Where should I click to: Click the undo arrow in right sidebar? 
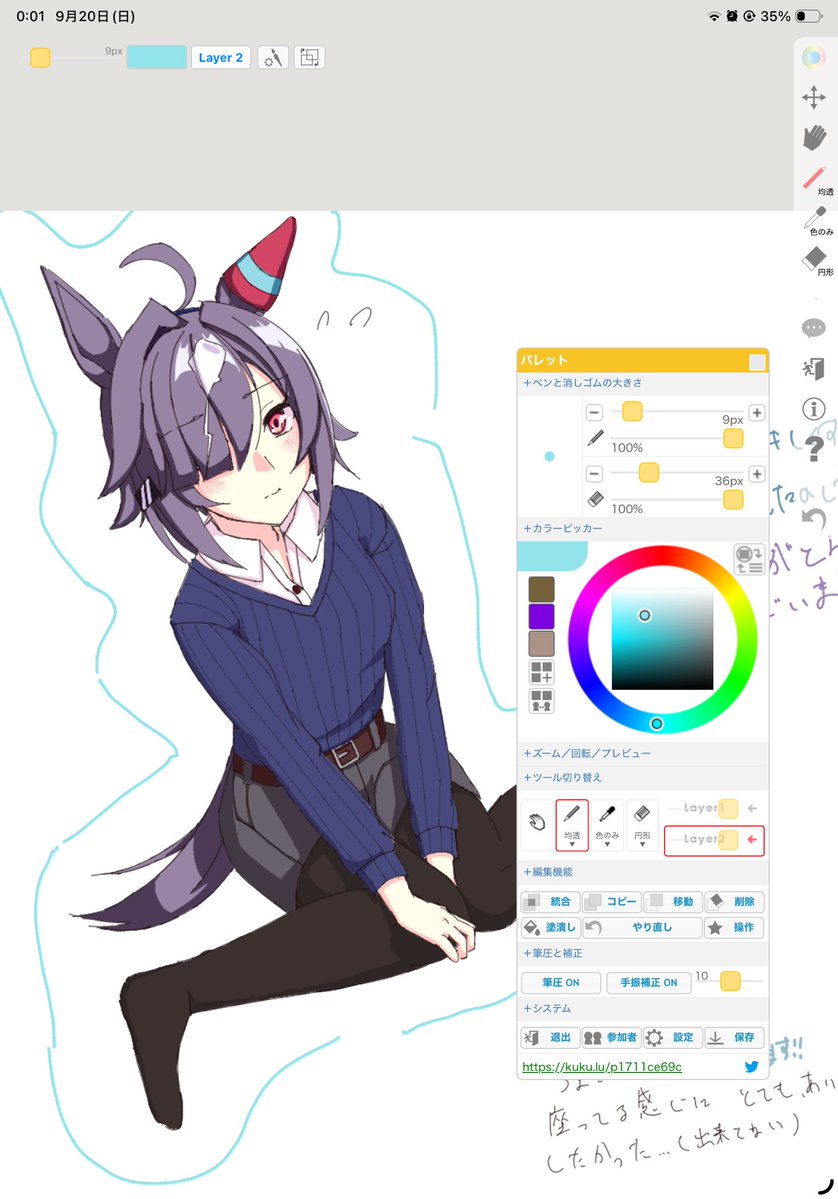[814, 519]
